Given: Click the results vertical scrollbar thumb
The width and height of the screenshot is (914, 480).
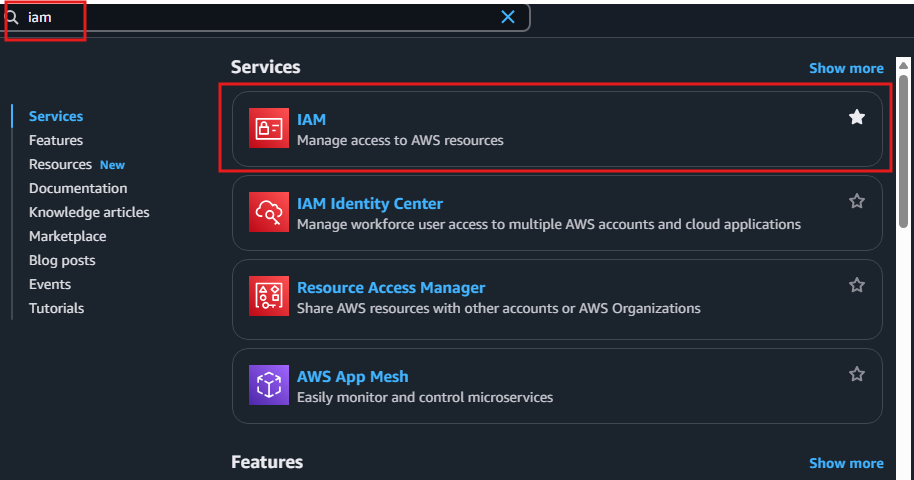Looking at the screenshot, I should [904, 150].
